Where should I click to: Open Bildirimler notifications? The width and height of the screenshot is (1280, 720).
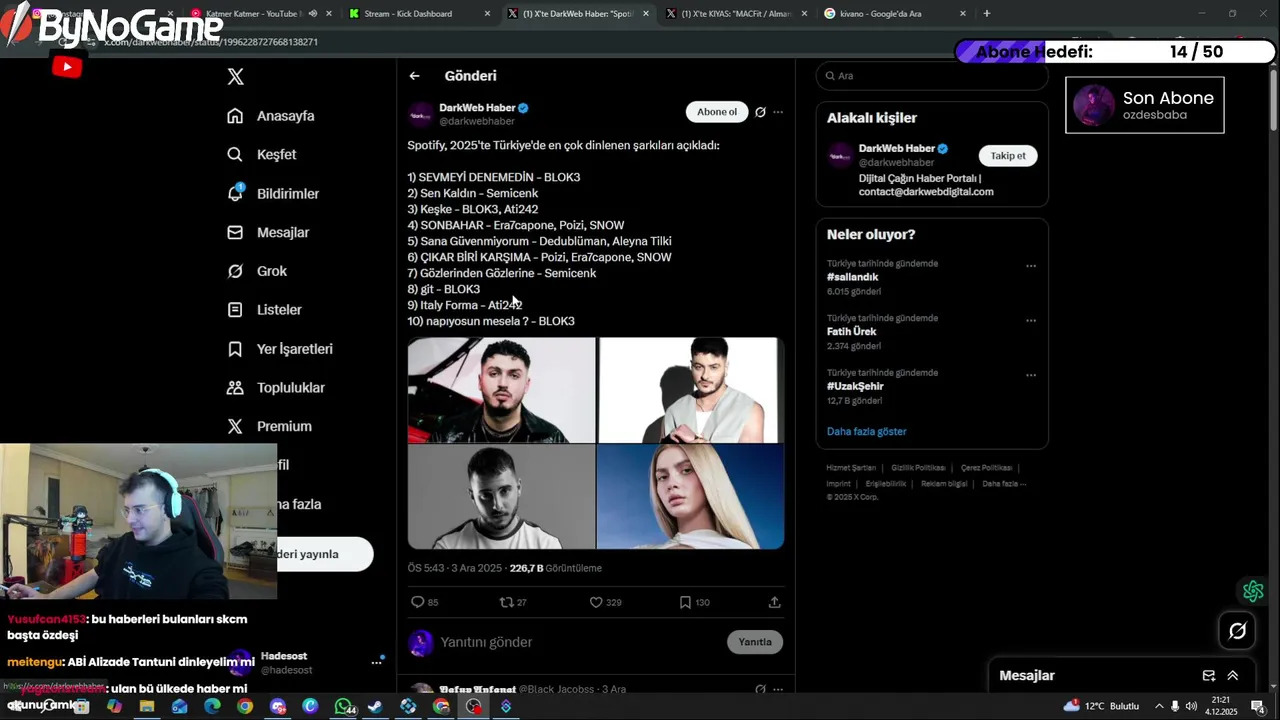tap(273, 193)
